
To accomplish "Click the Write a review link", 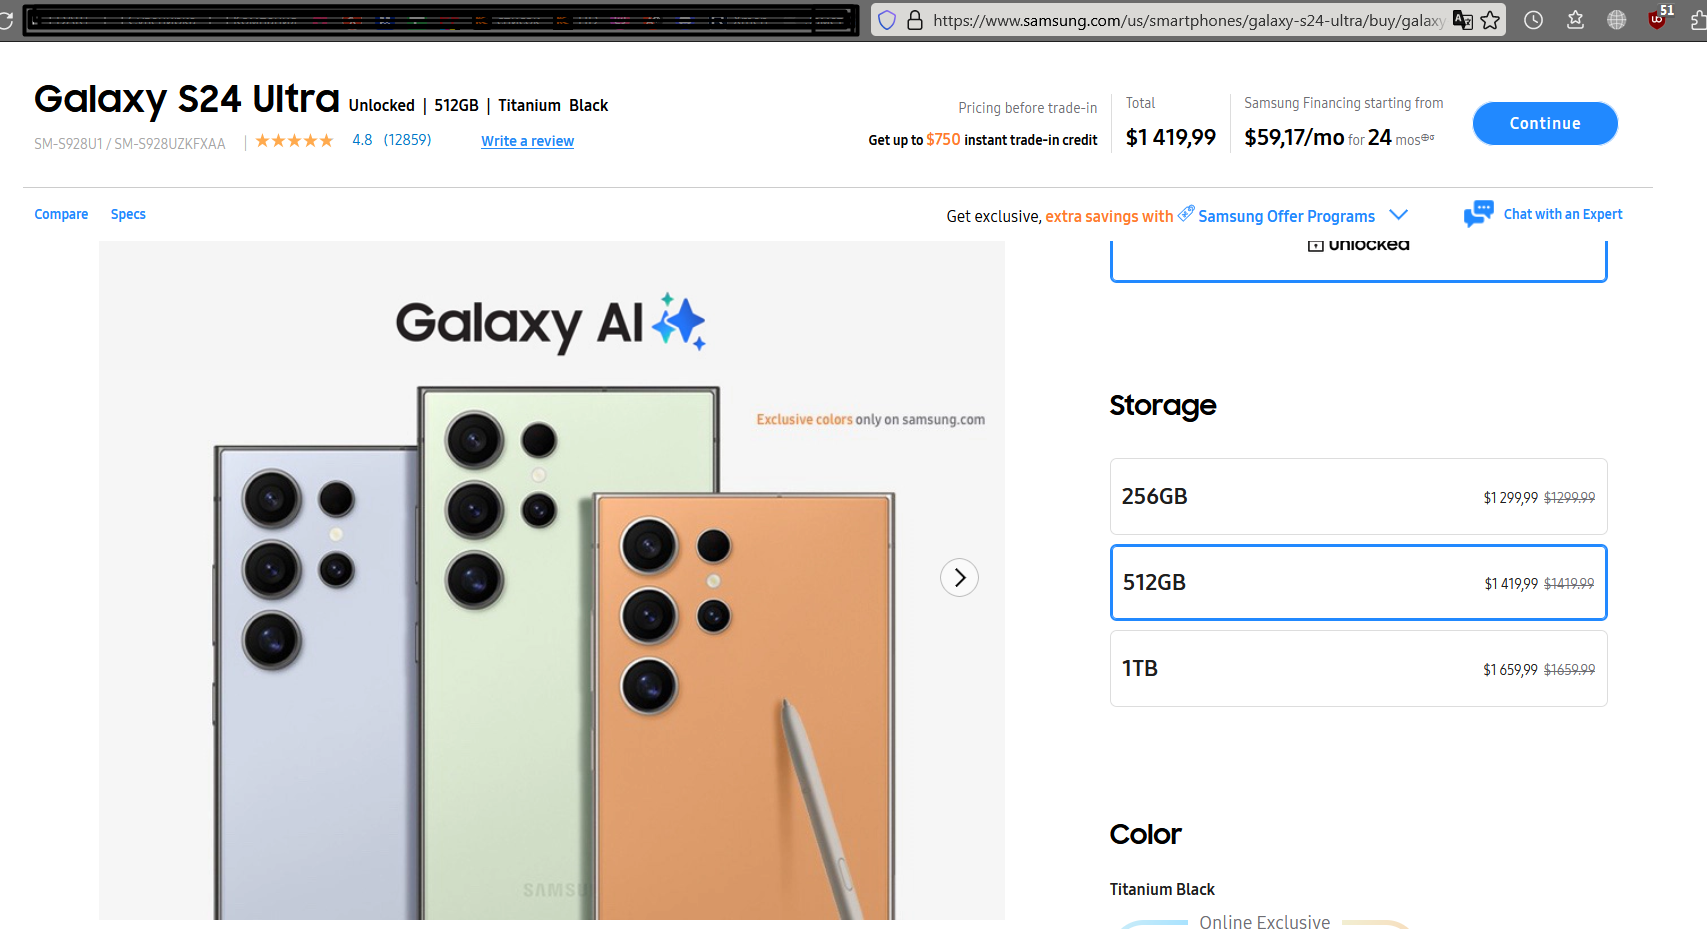I will [x=527, y=141].
